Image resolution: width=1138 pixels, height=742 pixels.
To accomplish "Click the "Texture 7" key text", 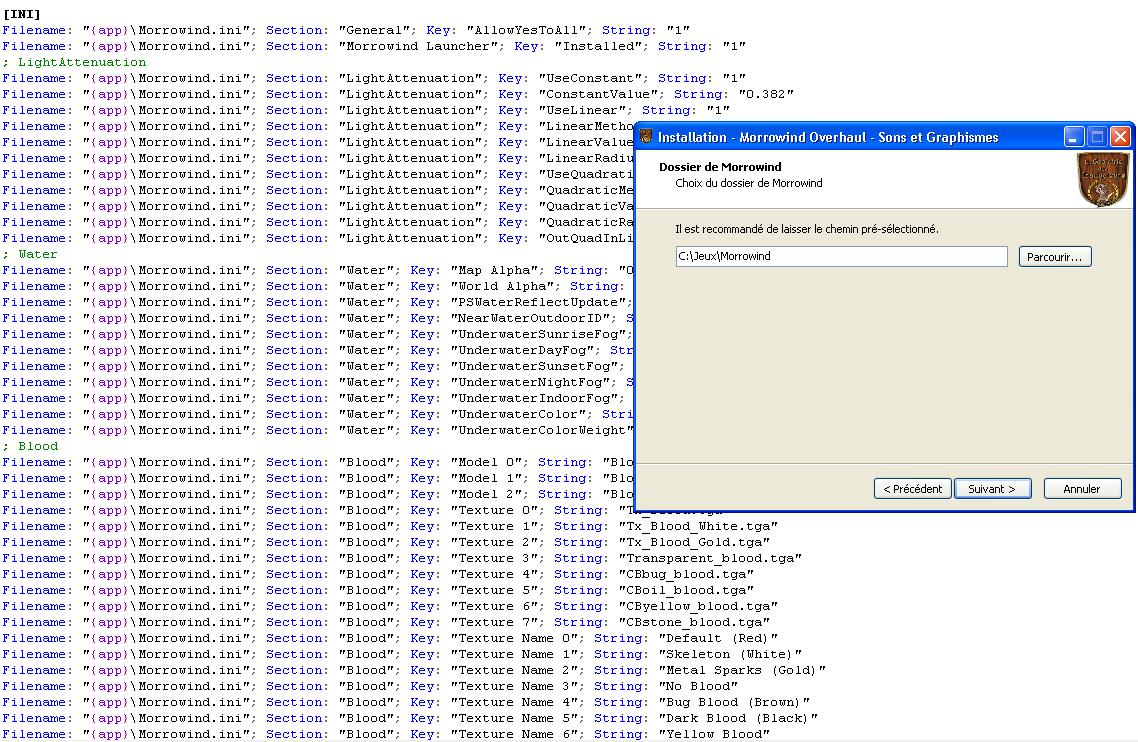I will point(494,622).
